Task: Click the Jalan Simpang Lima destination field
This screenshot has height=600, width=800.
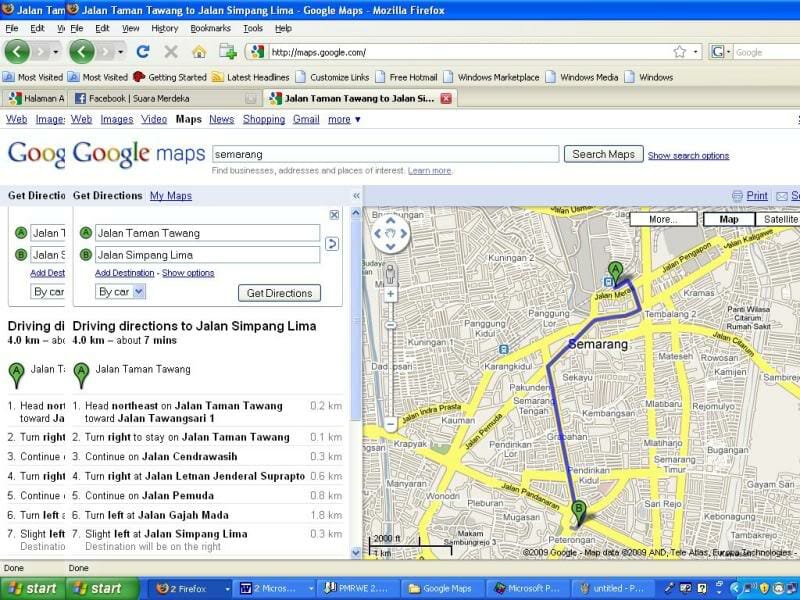Action: tap(207, 255)
